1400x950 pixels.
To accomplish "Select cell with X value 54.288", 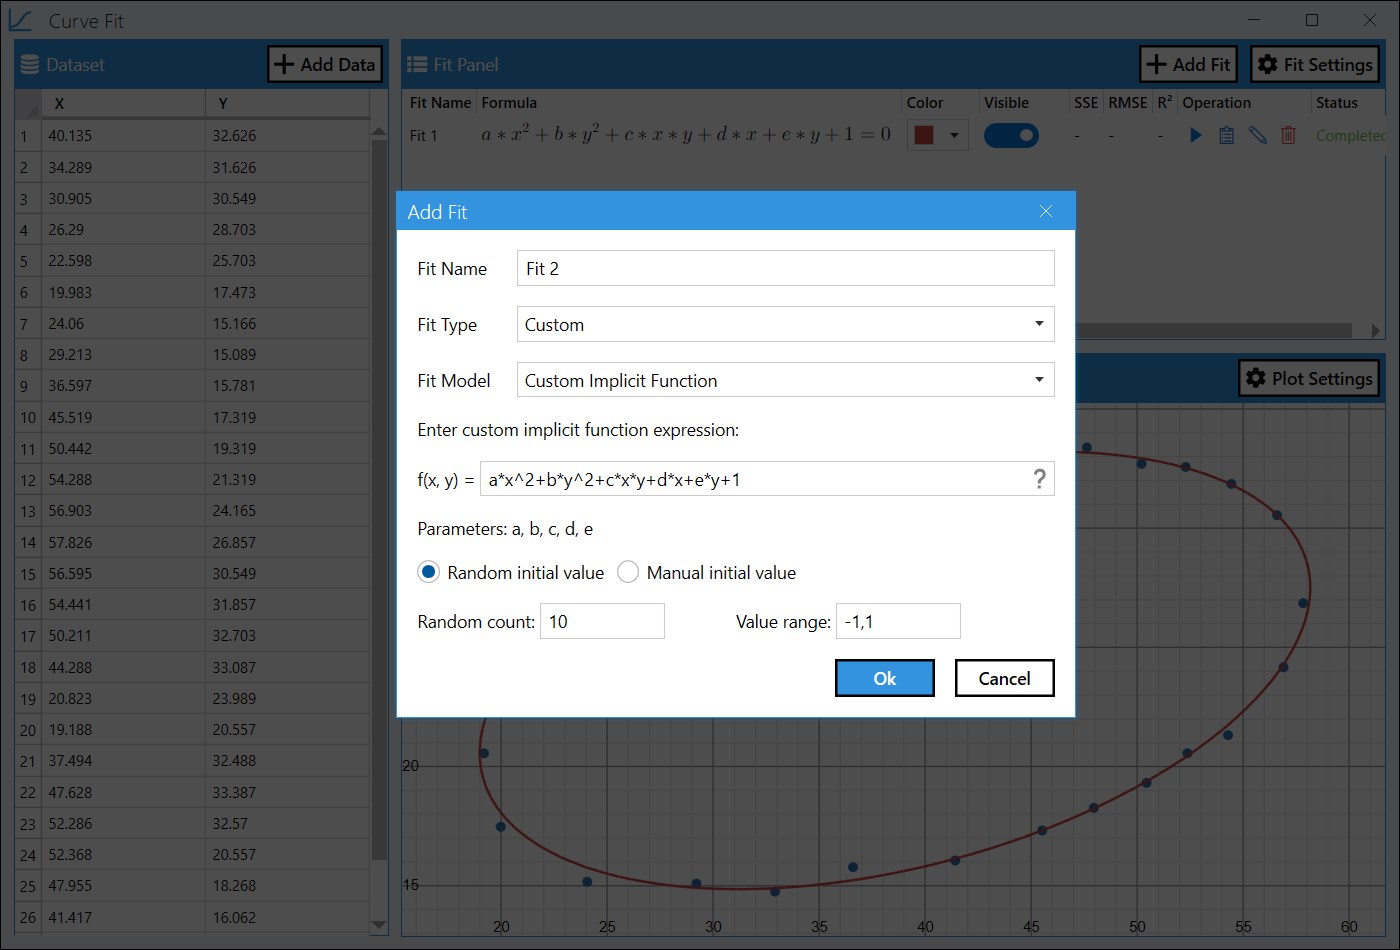I will [123, 479].
